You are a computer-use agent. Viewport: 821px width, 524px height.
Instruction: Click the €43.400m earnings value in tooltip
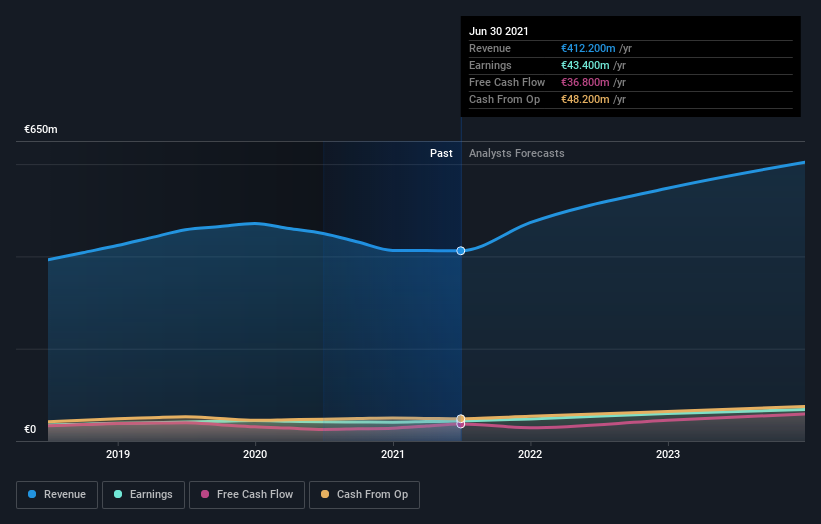[585, 65]
